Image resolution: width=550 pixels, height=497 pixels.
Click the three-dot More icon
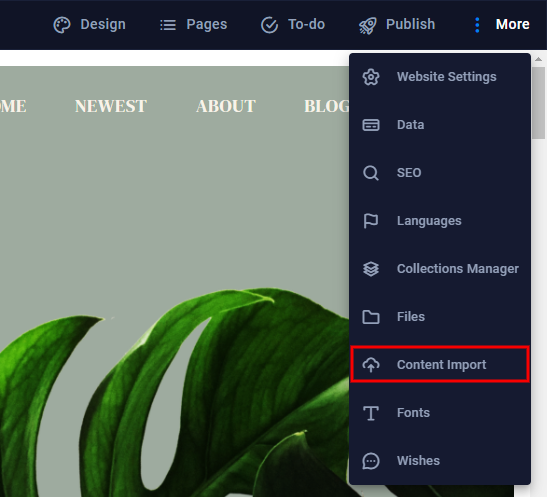click(x=477, y=25)
